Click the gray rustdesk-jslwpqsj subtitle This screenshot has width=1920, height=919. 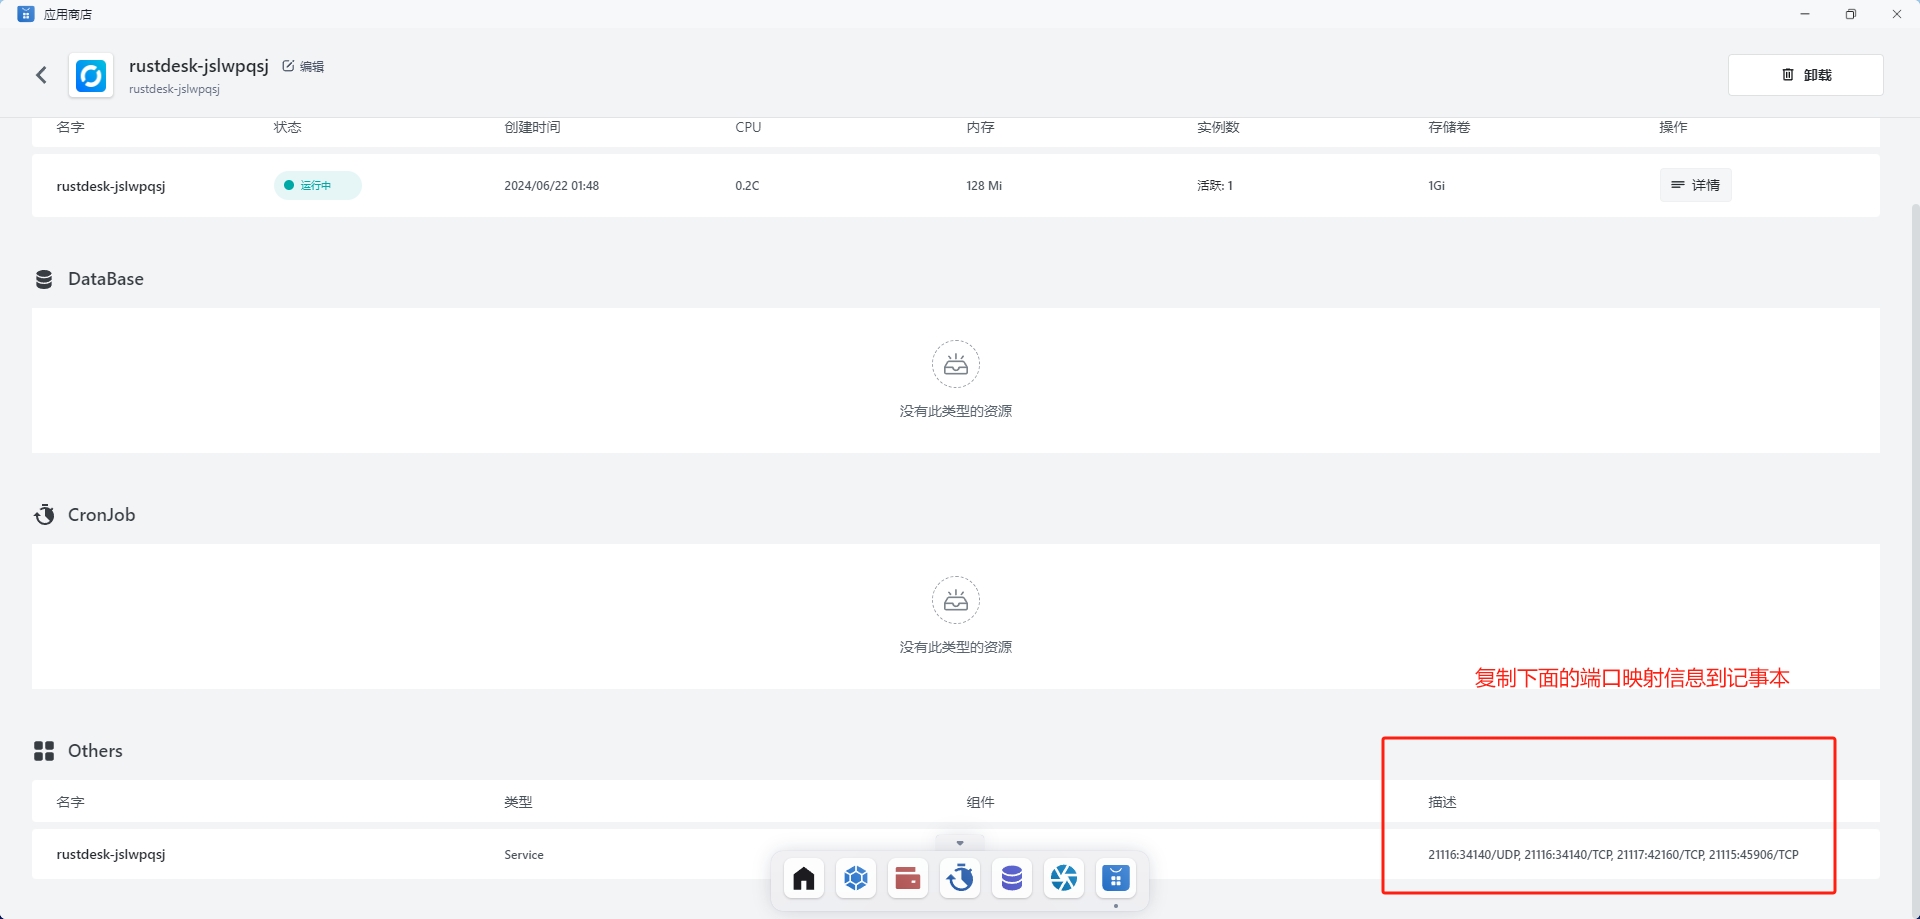coord(174,89)
